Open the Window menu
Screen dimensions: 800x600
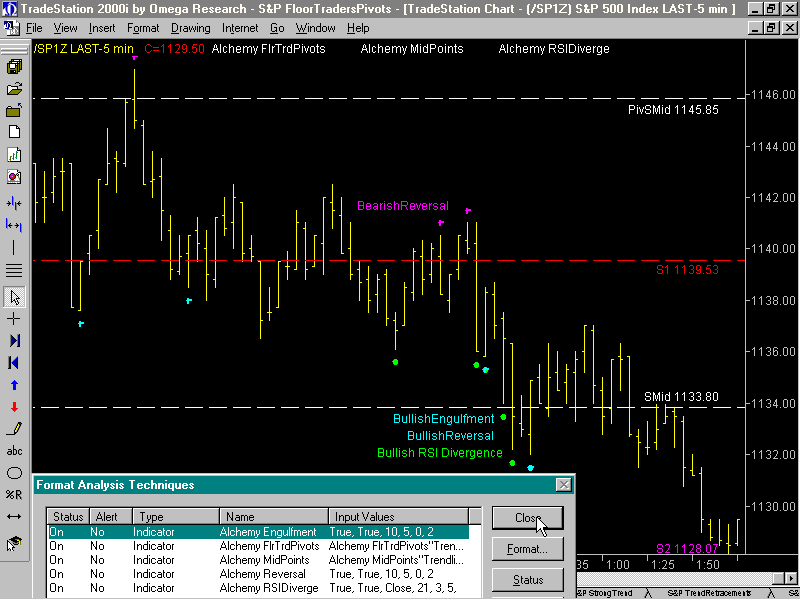pyautogui.click(x=315, y=28)
